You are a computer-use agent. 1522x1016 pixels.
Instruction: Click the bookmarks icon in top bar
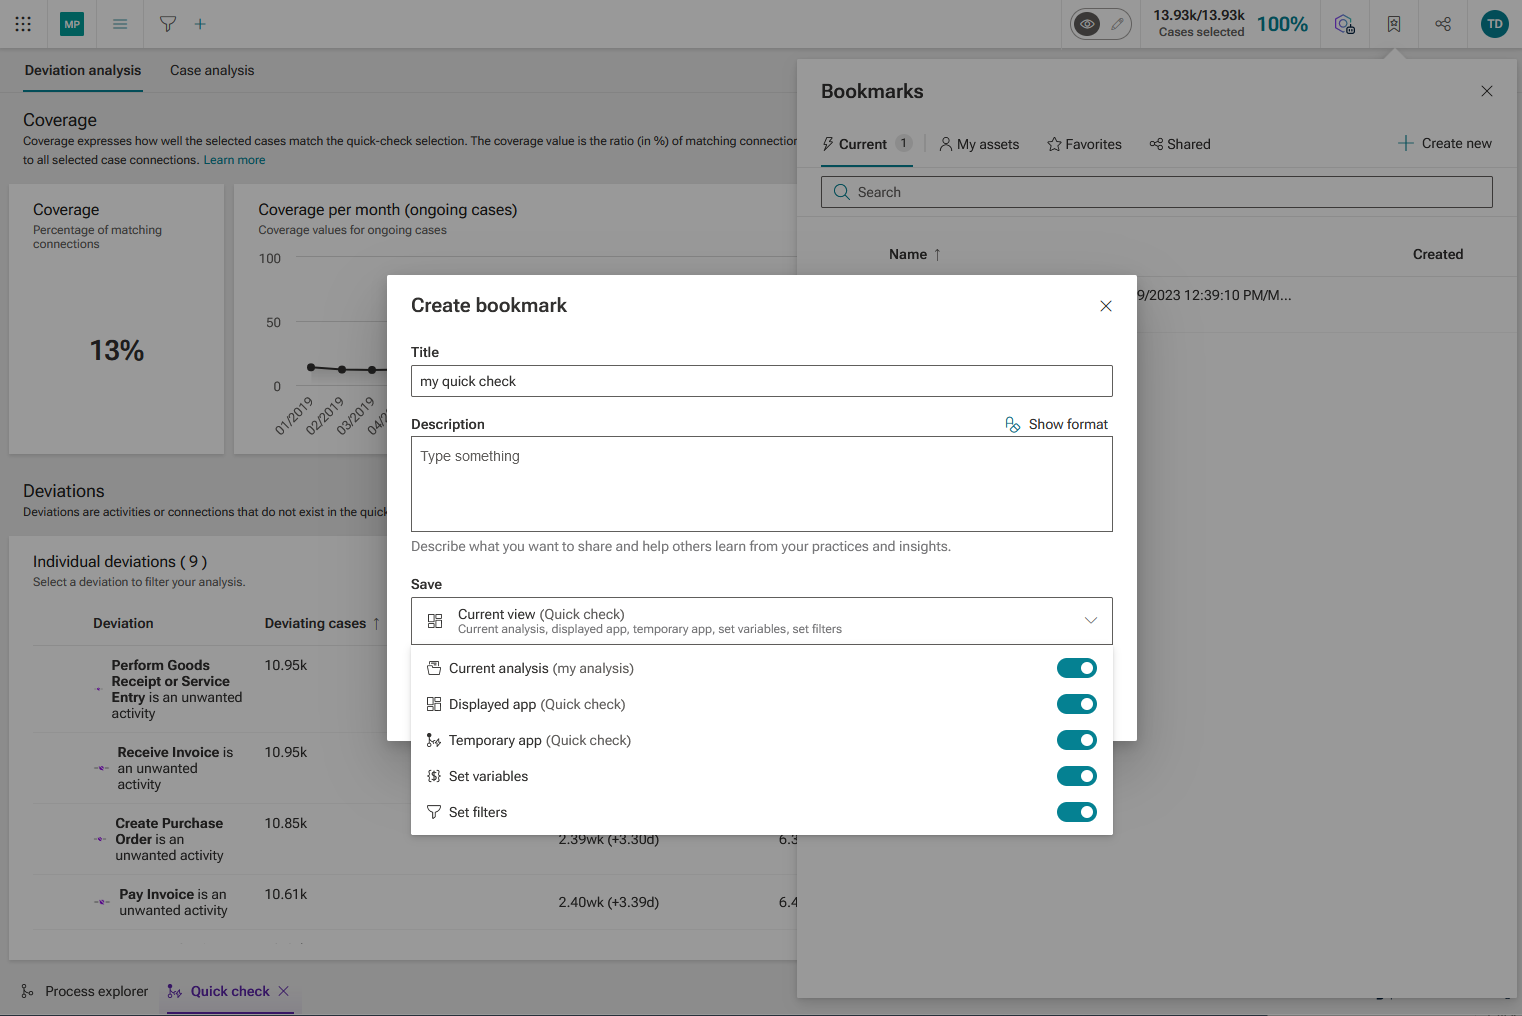pos(1394,24)
